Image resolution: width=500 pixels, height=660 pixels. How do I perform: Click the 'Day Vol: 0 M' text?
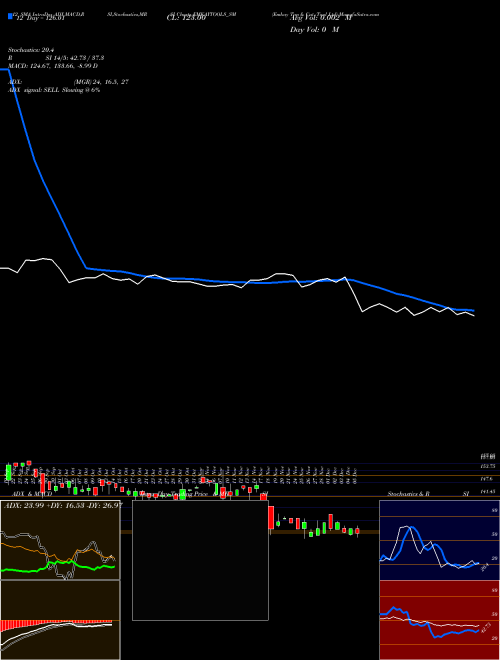pos(314,30)
